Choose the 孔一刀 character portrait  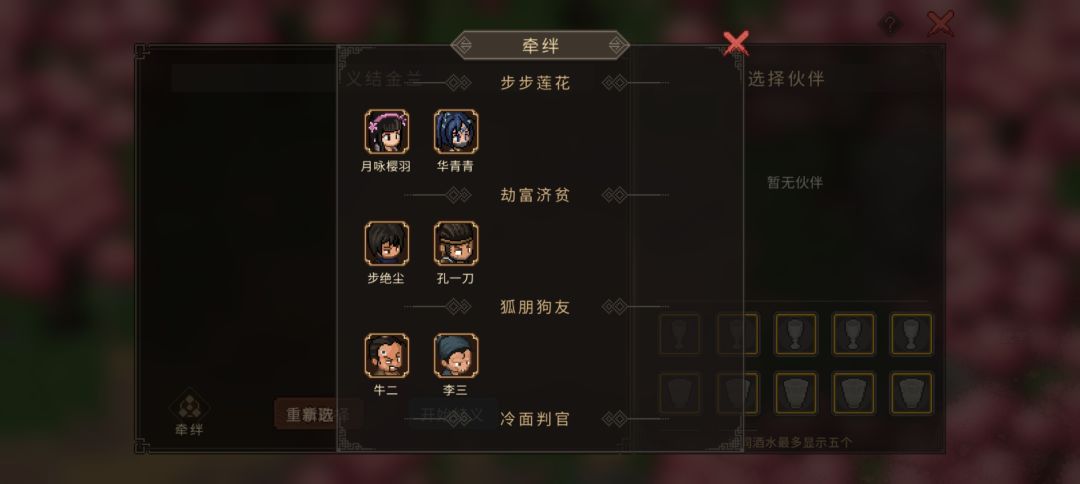point(456,243)
